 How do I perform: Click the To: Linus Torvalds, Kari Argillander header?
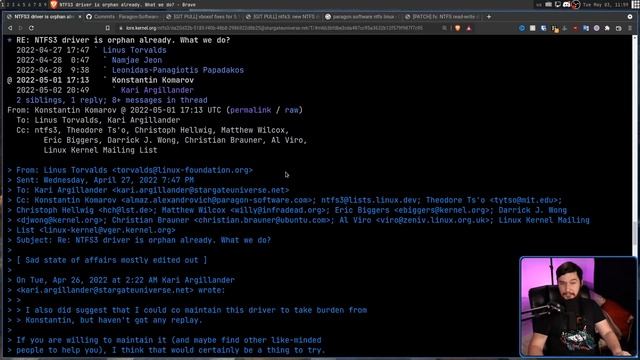click(x=98, y=120)
